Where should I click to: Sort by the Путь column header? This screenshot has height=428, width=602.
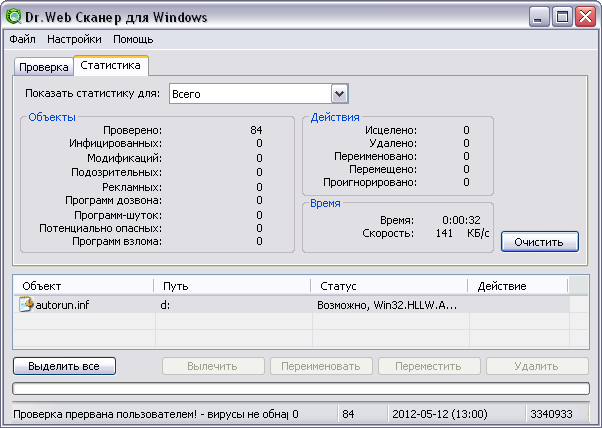232,286
